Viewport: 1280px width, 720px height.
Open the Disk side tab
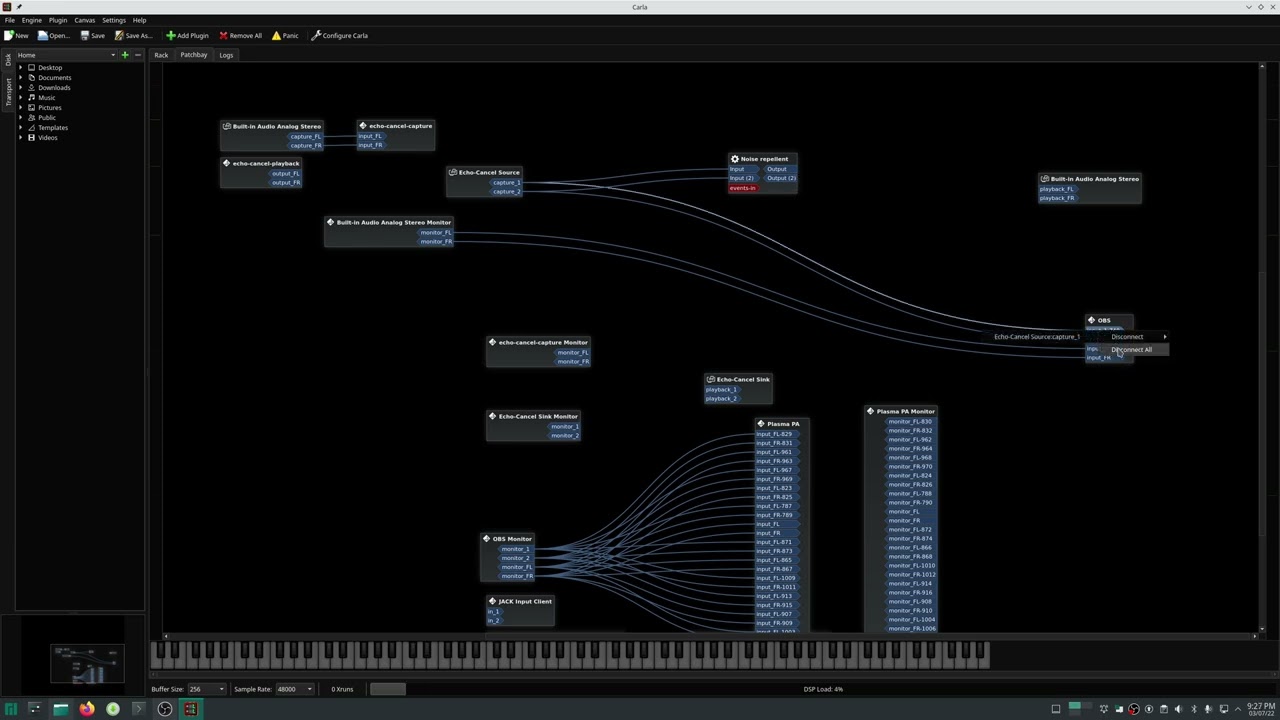pos(8,60)
